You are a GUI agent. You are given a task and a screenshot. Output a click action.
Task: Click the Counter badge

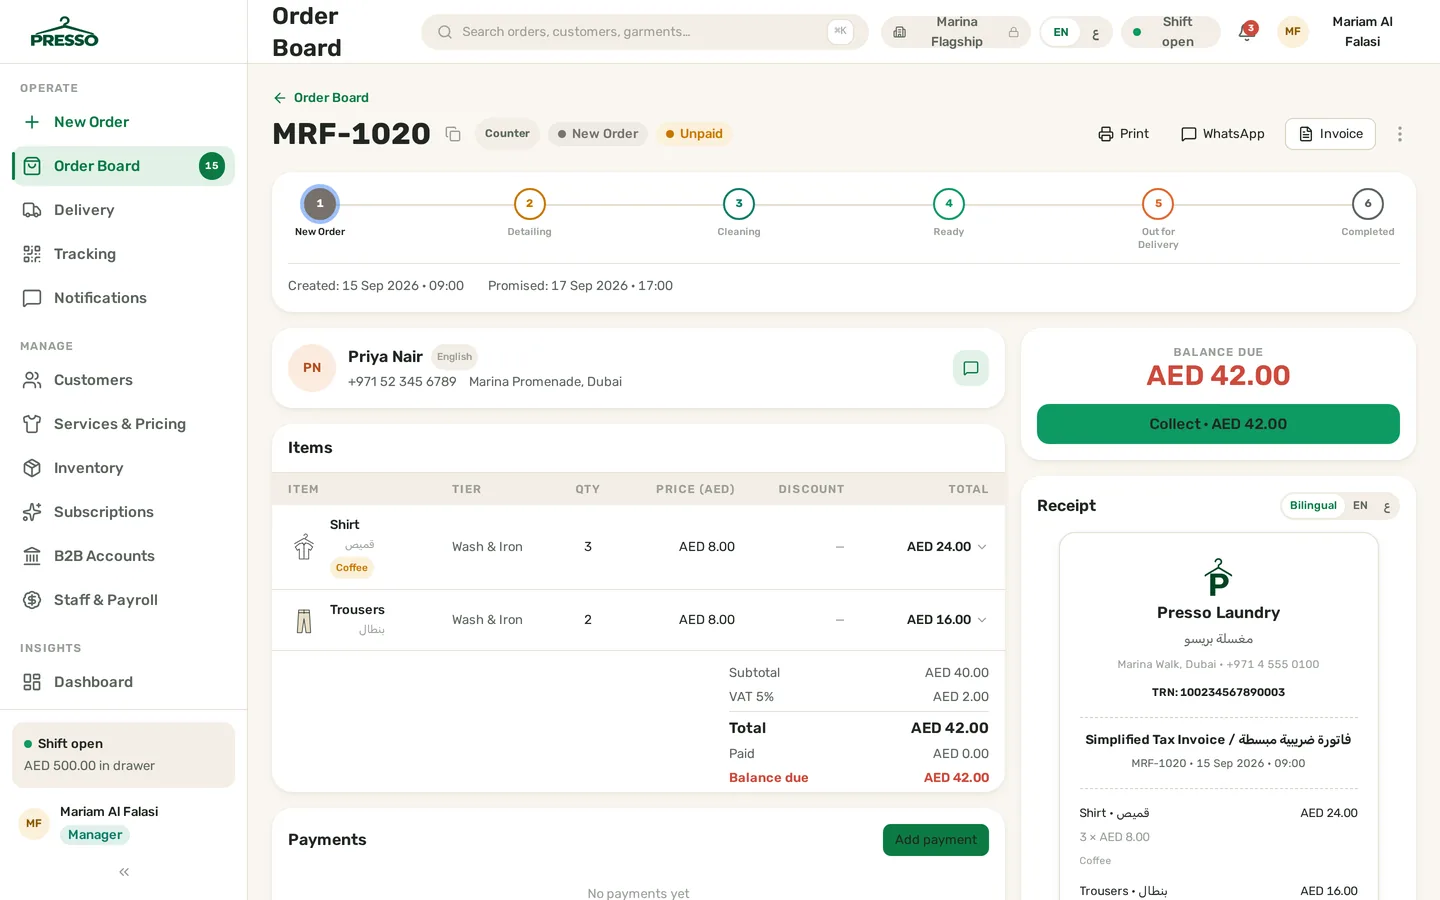click(x=507, y=134)
